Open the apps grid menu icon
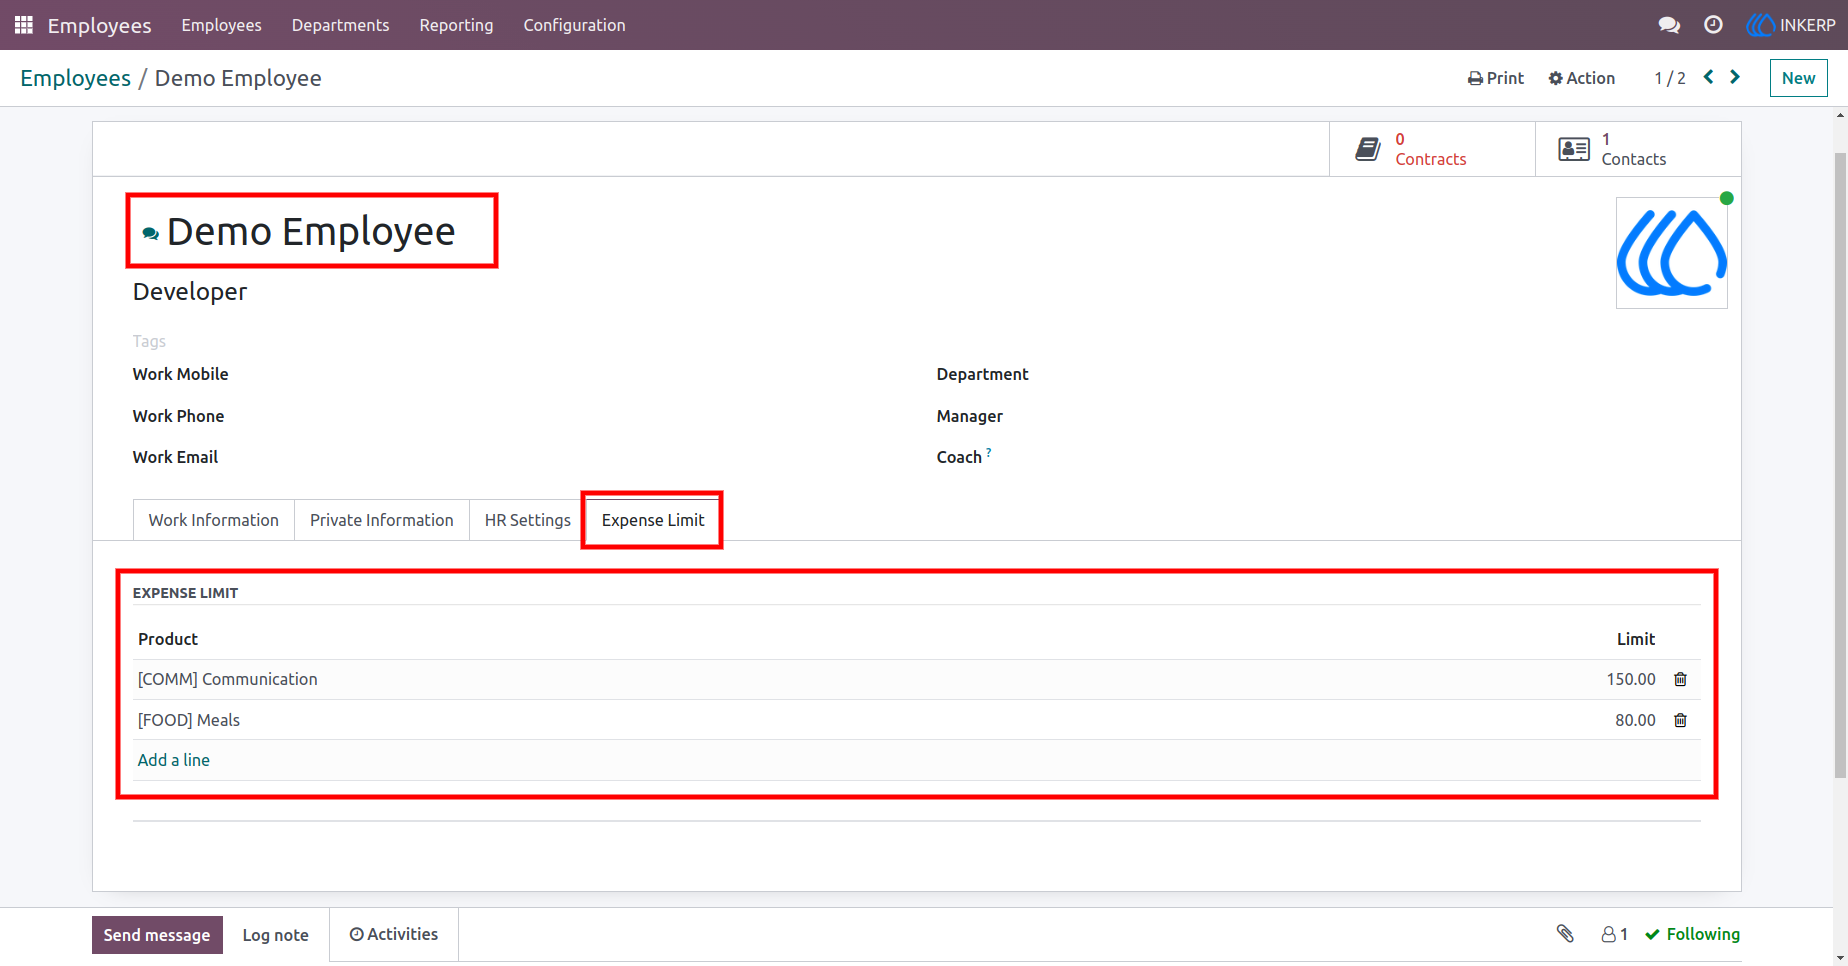1848x966 pixels. click(24, 25)
